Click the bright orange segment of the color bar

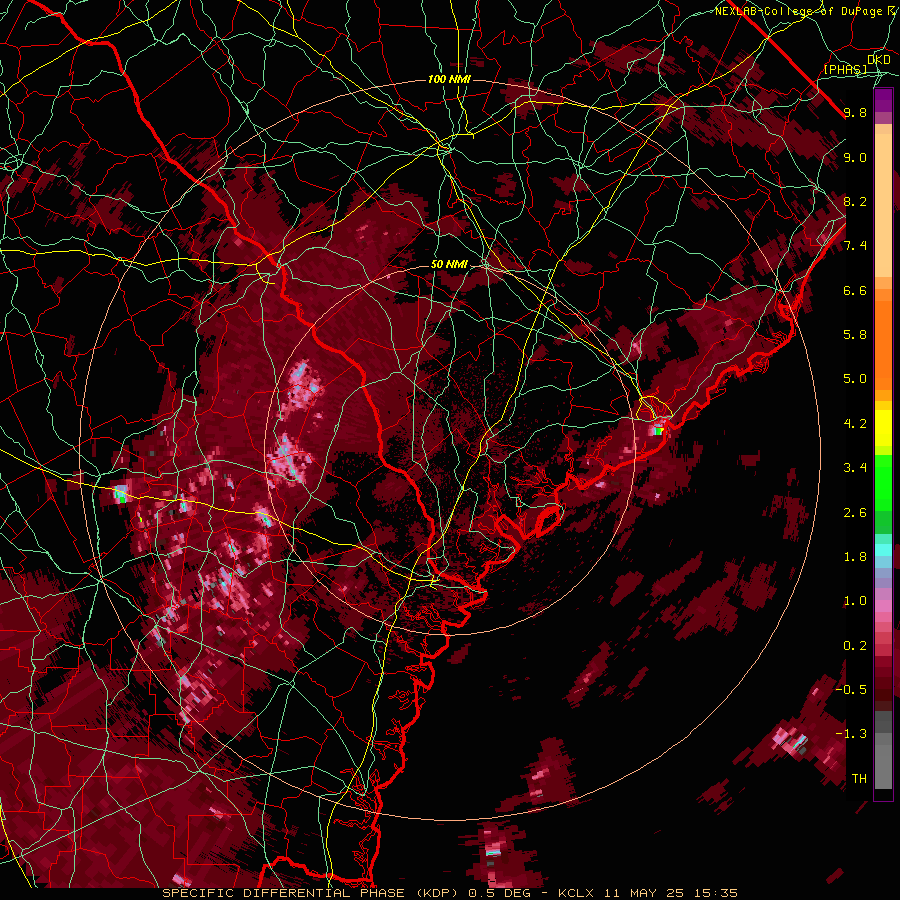(883, 344)
